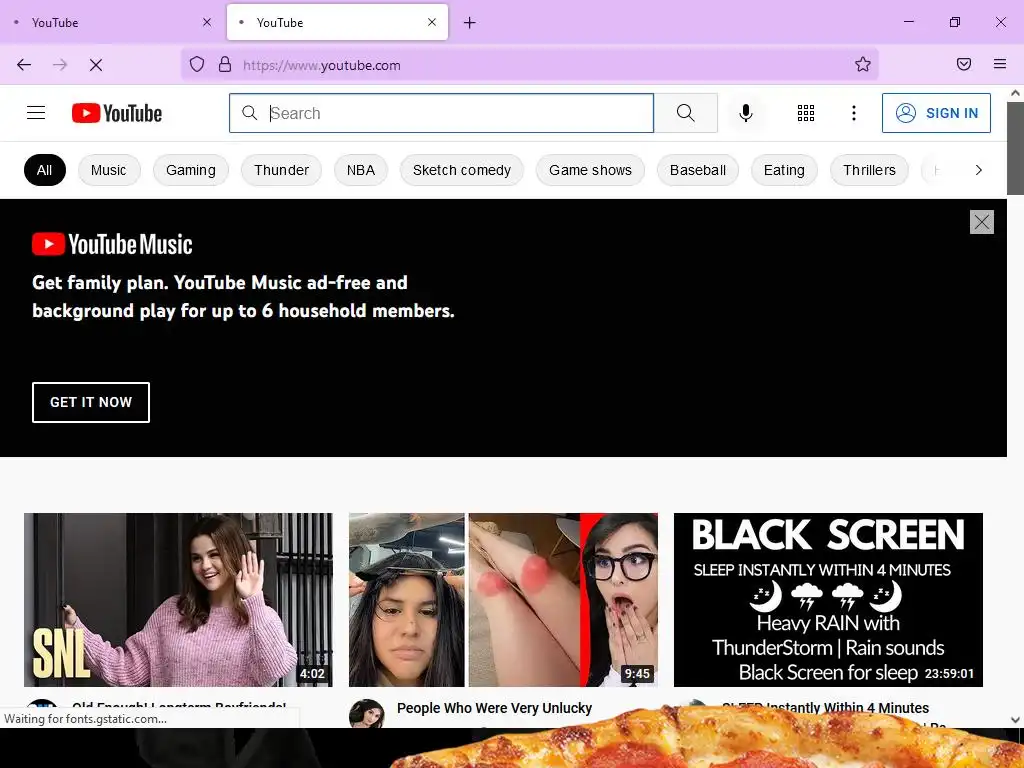The height and width of the screenshot is (768, 1024).
Task: Stop loading the page with the X button
Action: point(96,65)
